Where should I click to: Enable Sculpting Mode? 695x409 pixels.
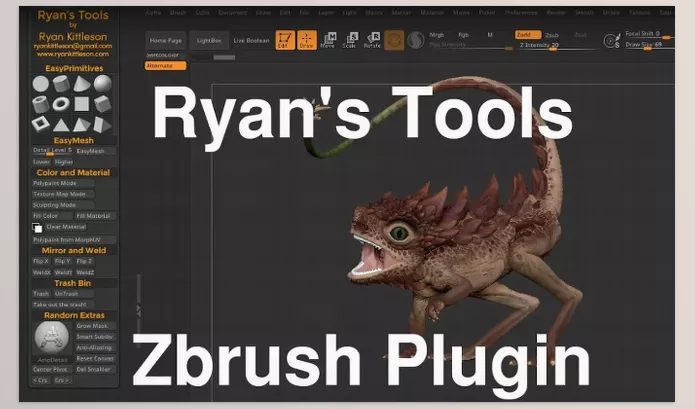pos(63,205)
